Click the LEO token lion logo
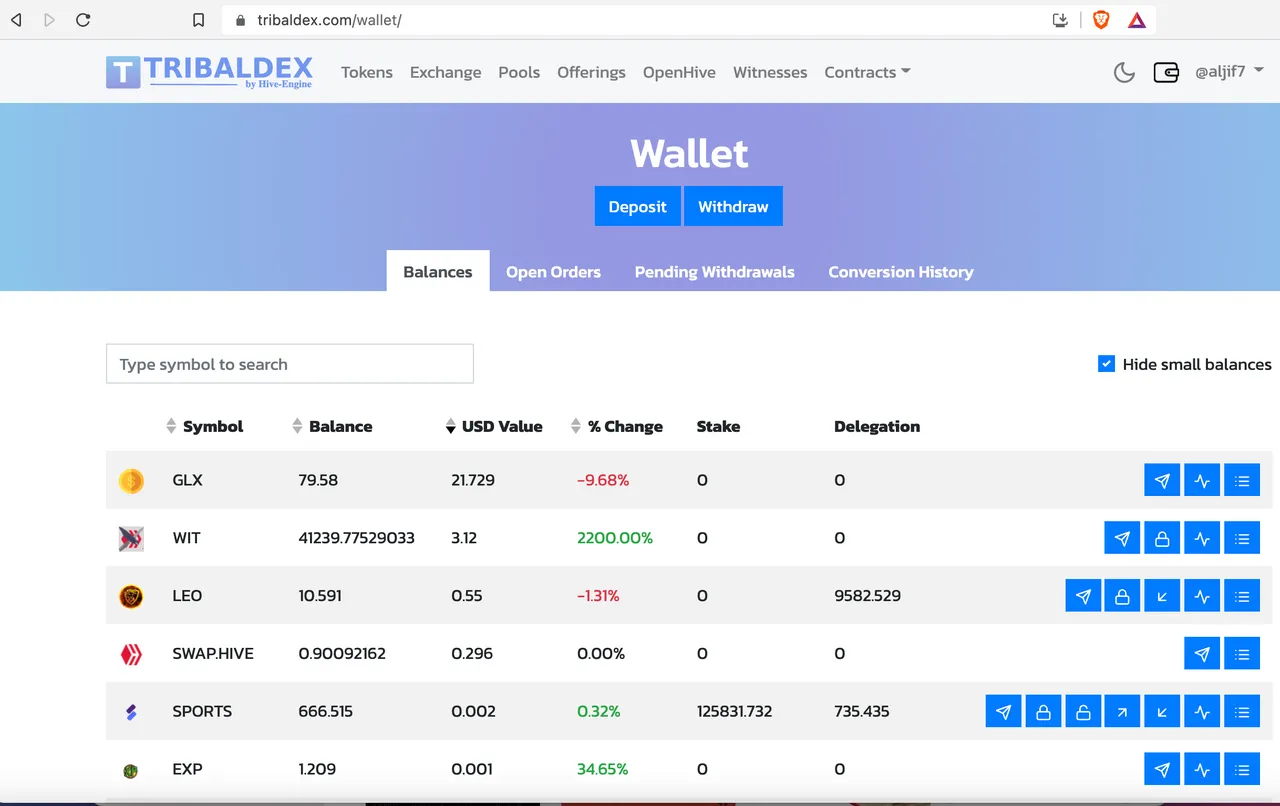This screenshot has height=806, width=1280. pyautogui.click(x=131, y=597)
